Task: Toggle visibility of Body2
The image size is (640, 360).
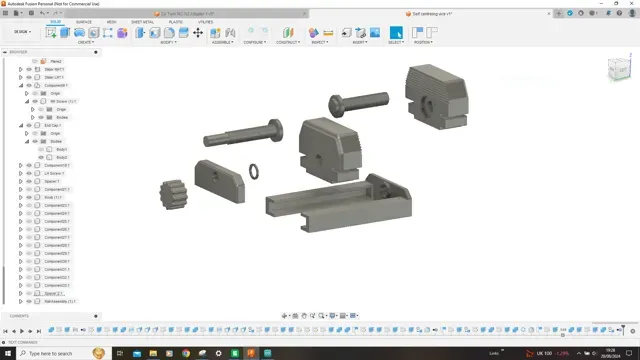Action: point(41,157)
